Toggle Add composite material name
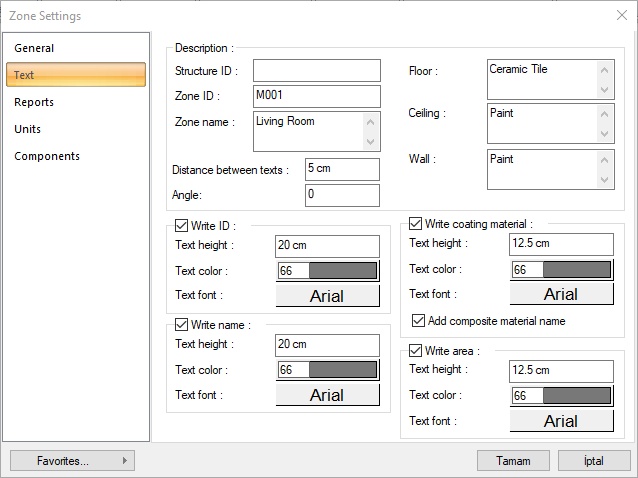638x478 pixels. click(x=419, y=321)
